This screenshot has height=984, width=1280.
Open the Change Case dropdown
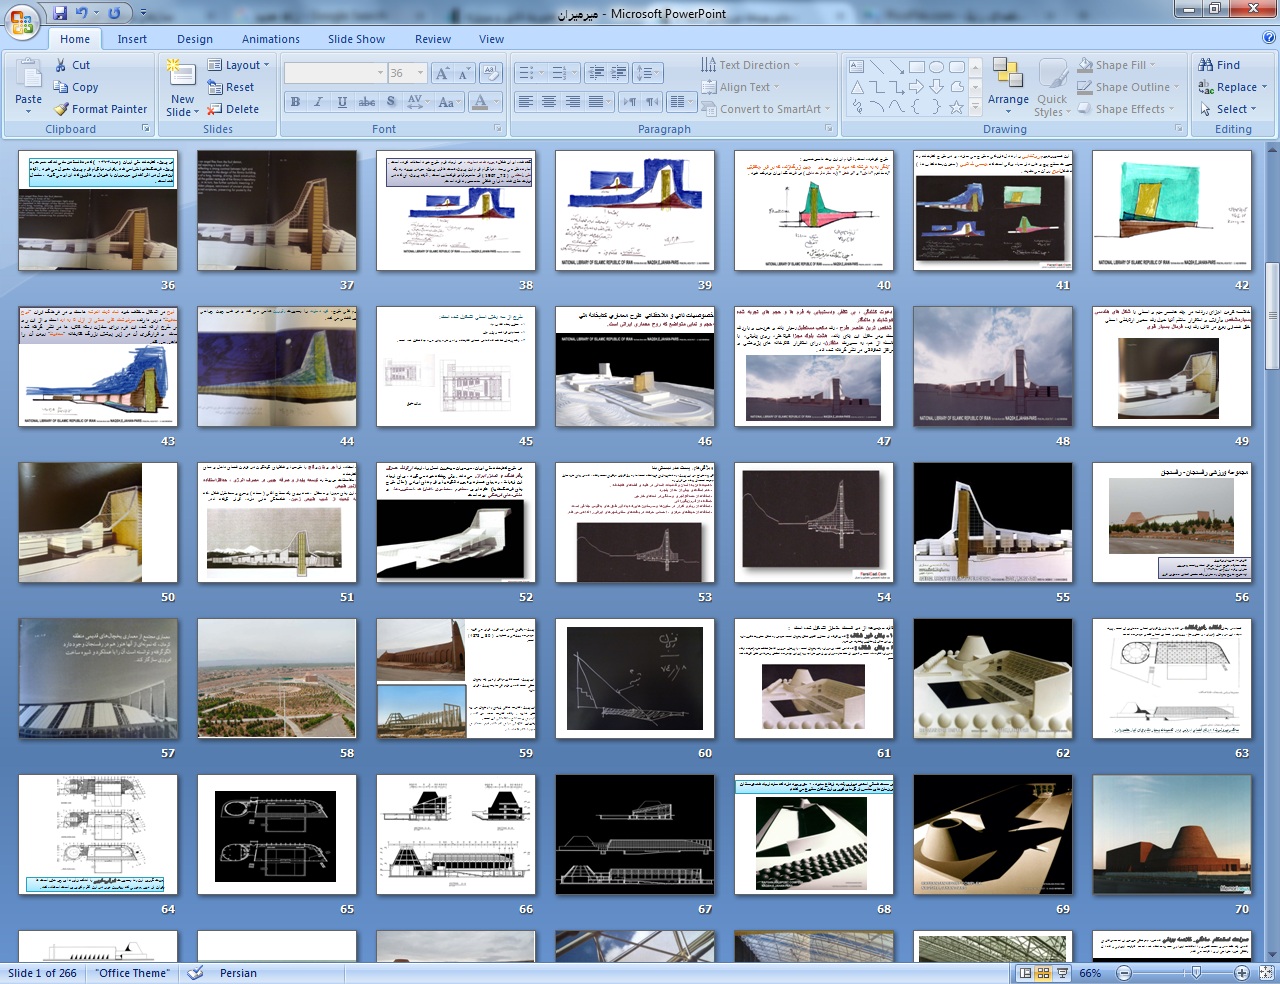click(x=448, y=102)
